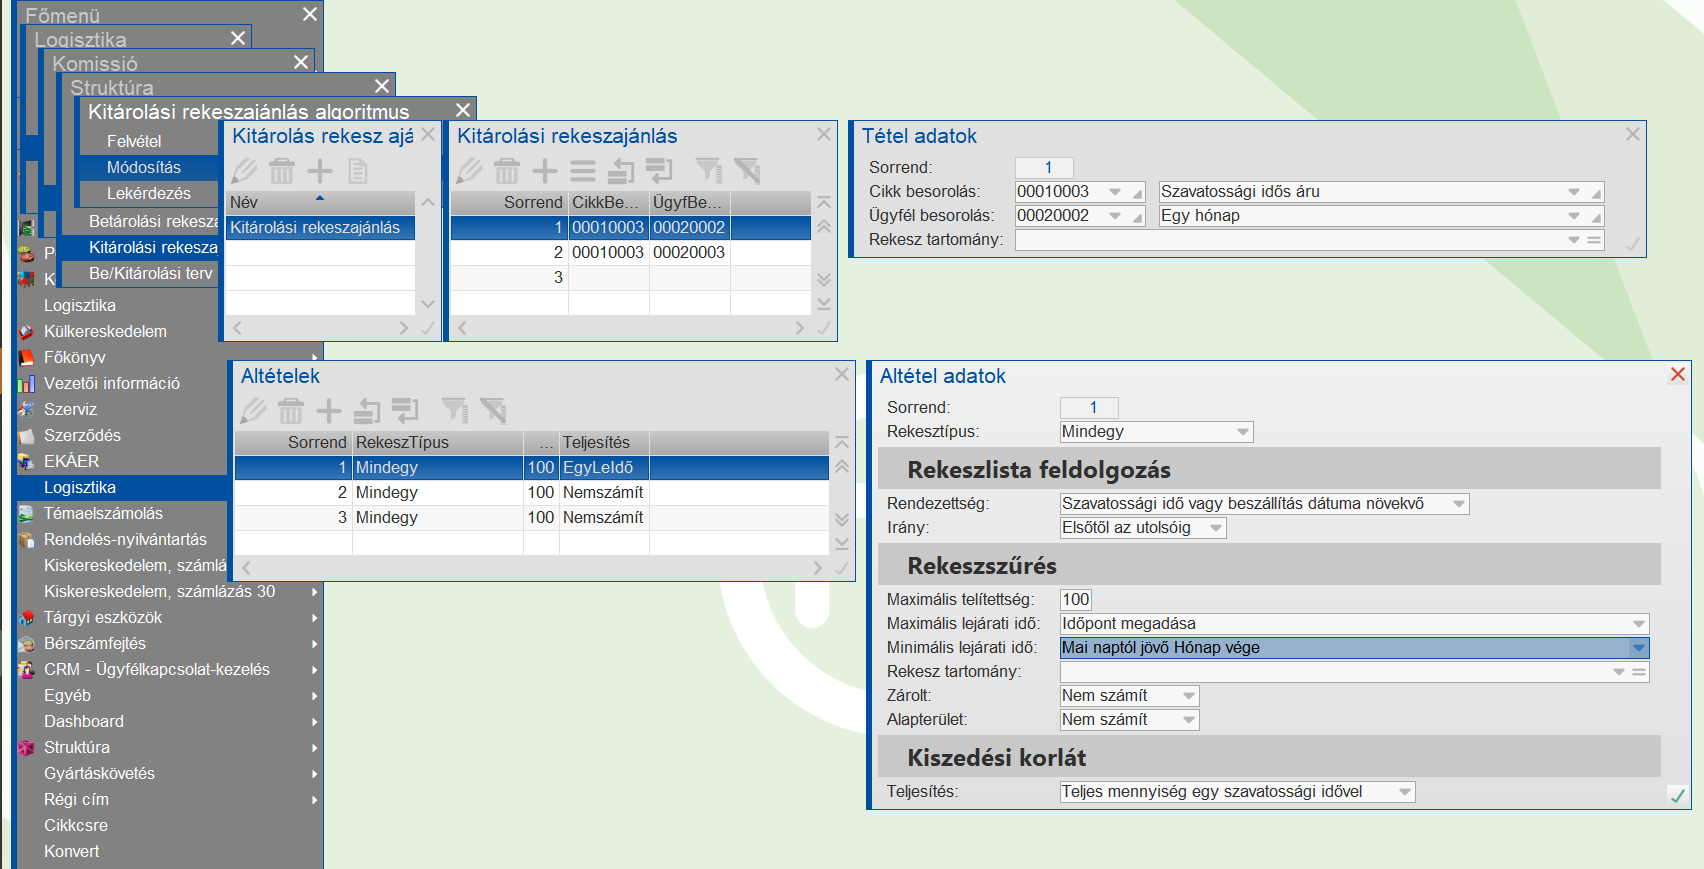Open the Irány dropdown
The height and width of the screenshot is (869, 1704).
pyautogui.click(x=1216, y=528)
